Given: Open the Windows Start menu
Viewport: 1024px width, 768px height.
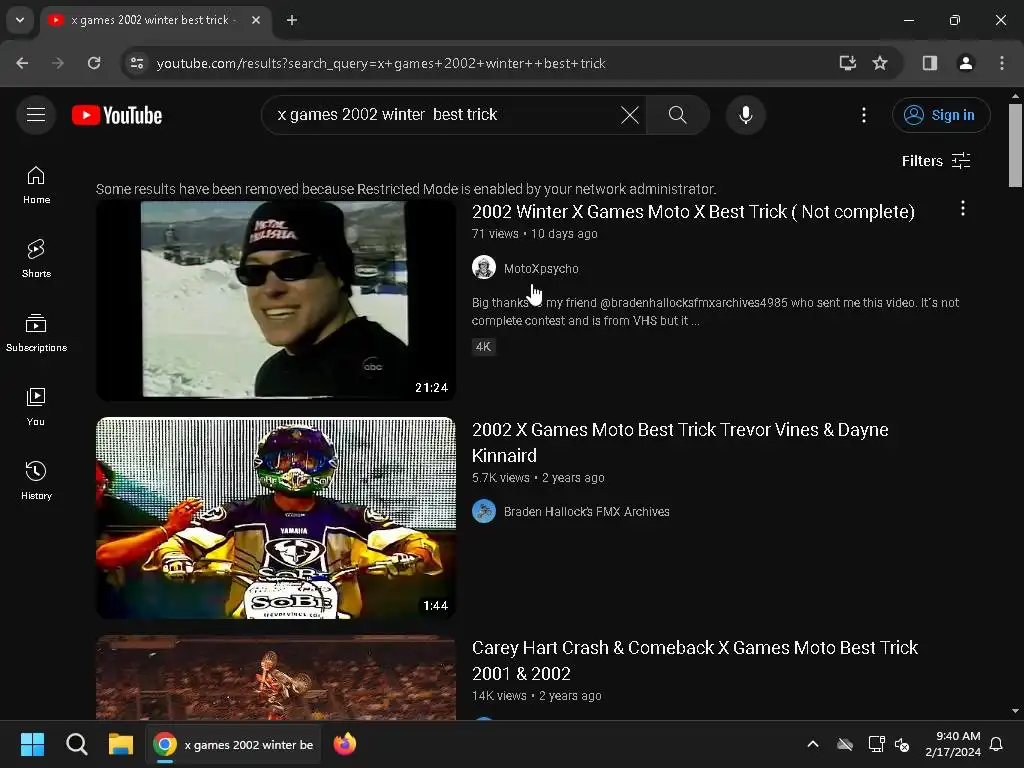Looking at the screenshot, I should [x=32, y=744].
